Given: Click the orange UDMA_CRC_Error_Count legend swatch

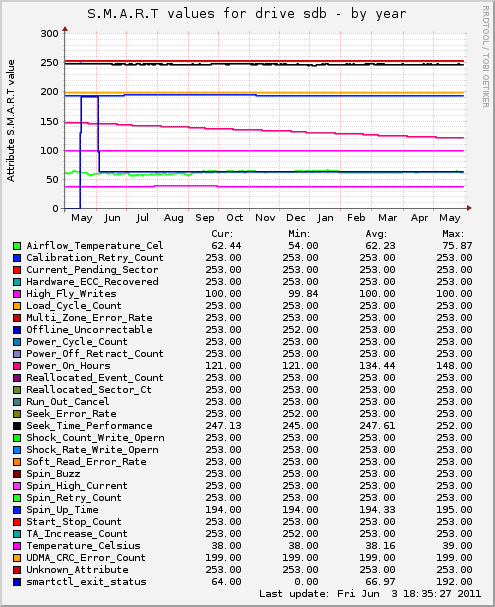Looking at the screenshot, I should [x=17, y=558].
